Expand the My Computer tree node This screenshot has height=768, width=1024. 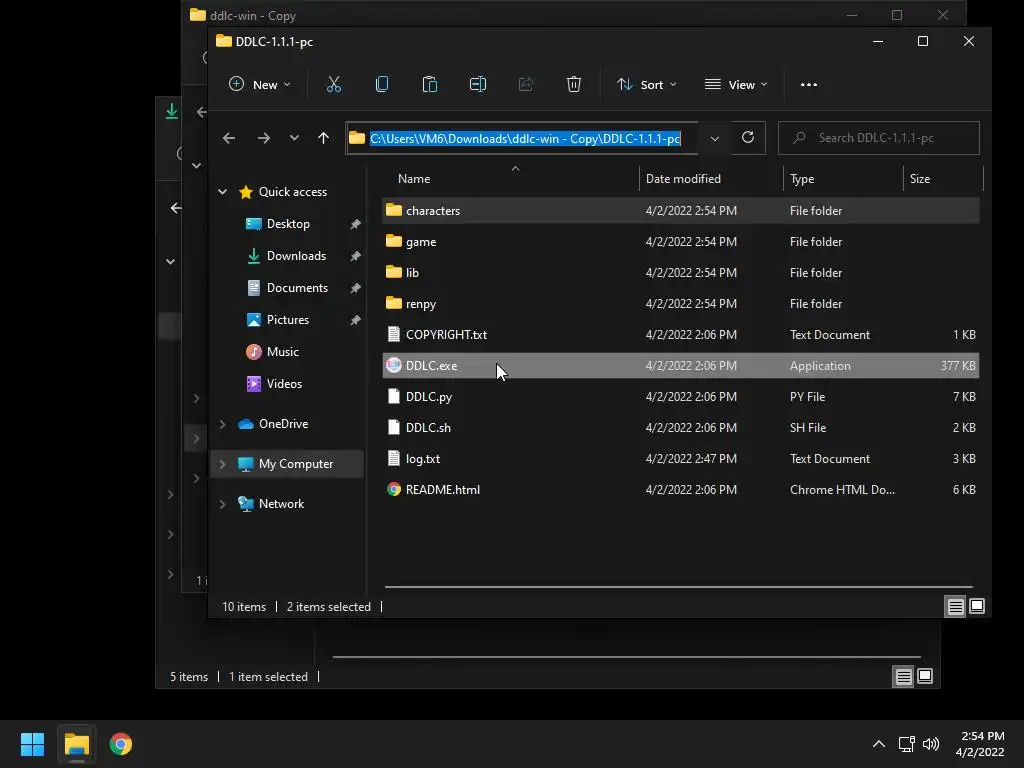(x=222, y=464)
